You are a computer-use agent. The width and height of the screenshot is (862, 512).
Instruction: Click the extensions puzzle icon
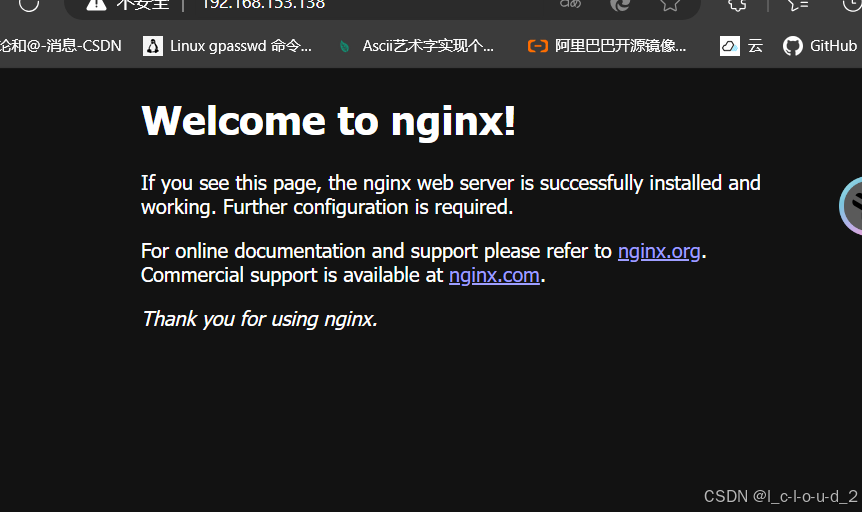tap(738, 4)
